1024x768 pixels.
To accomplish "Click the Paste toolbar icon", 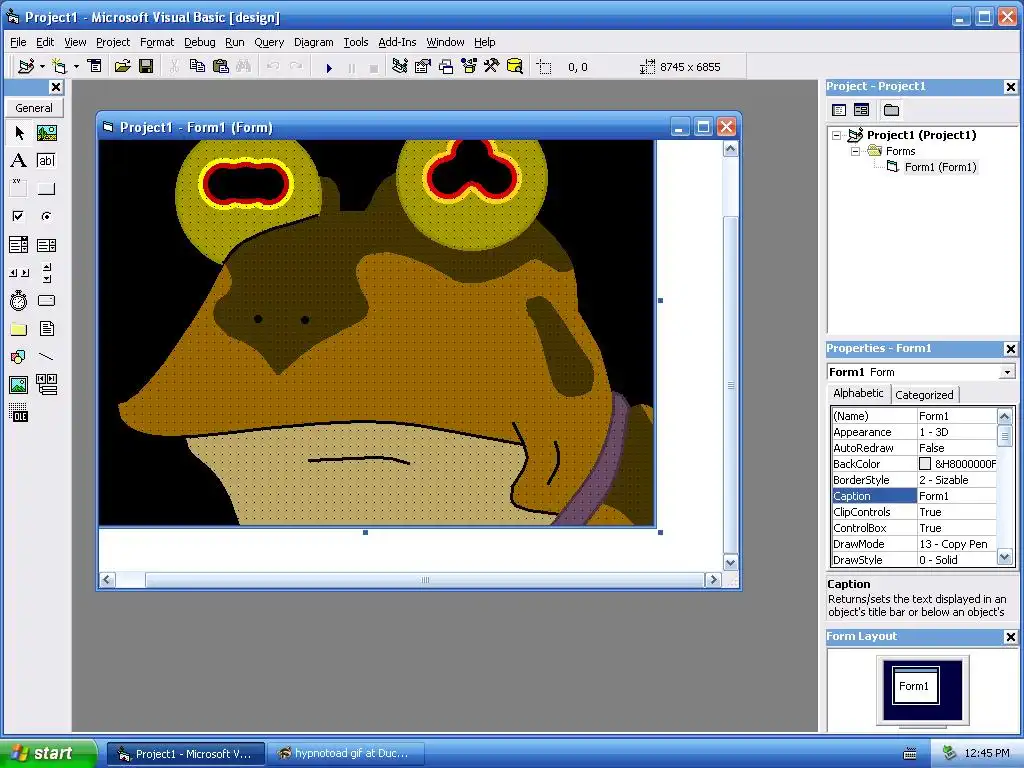I will tap(221, 66).
